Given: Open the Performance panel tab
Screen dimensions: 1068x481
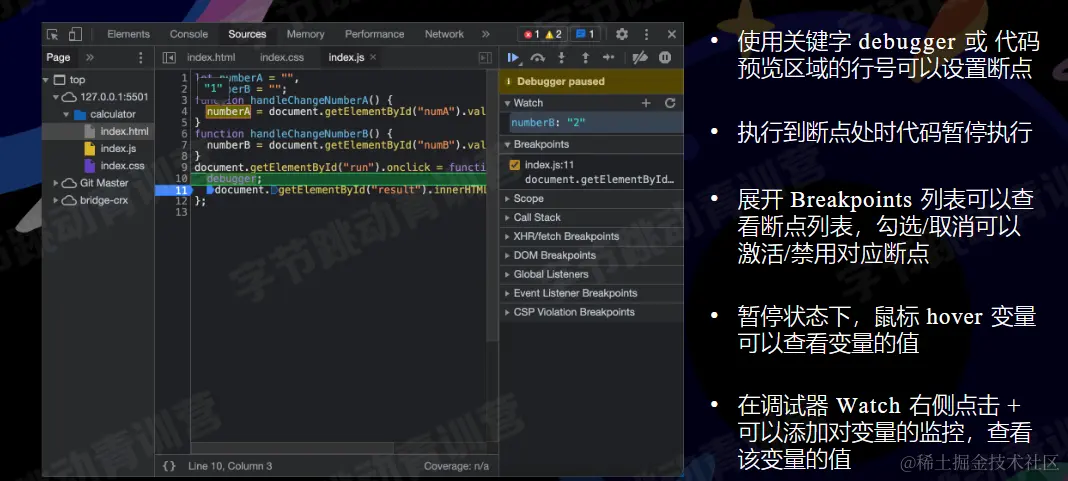Looking at the screenshot, I should (375, 34).
